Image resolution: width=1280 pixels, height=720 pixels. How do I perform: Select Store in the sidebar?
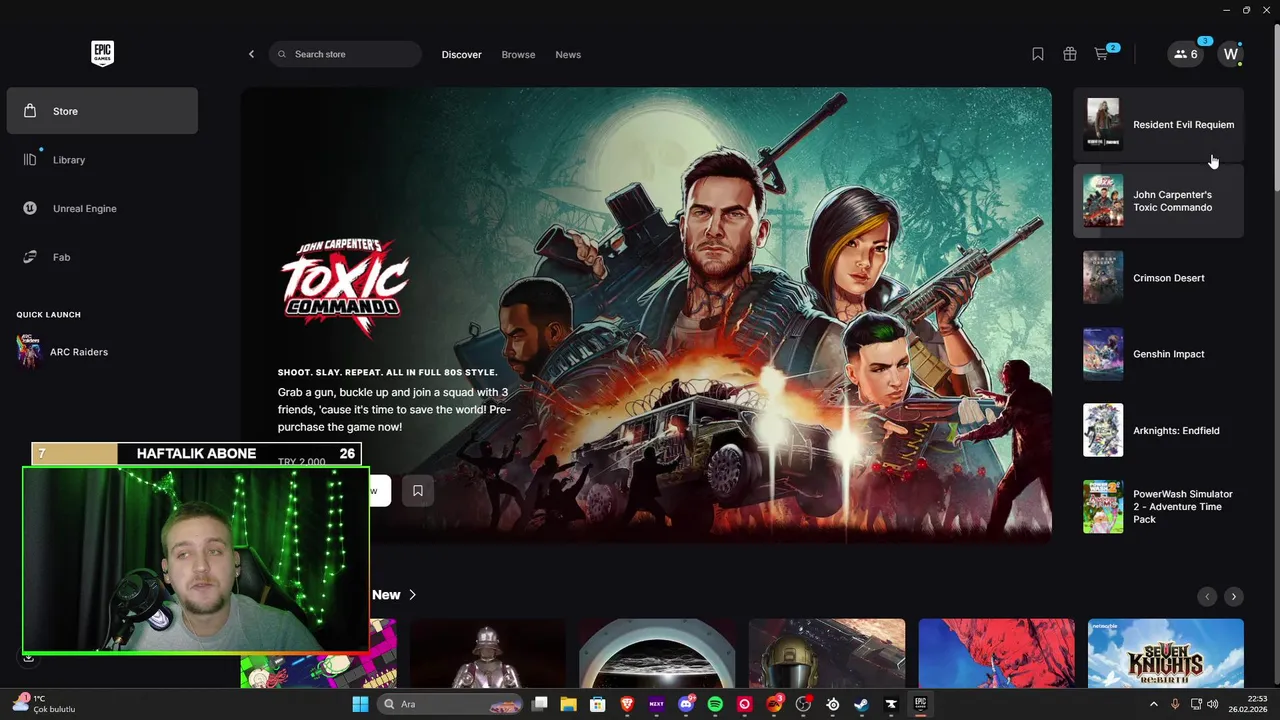coord(102,111)
